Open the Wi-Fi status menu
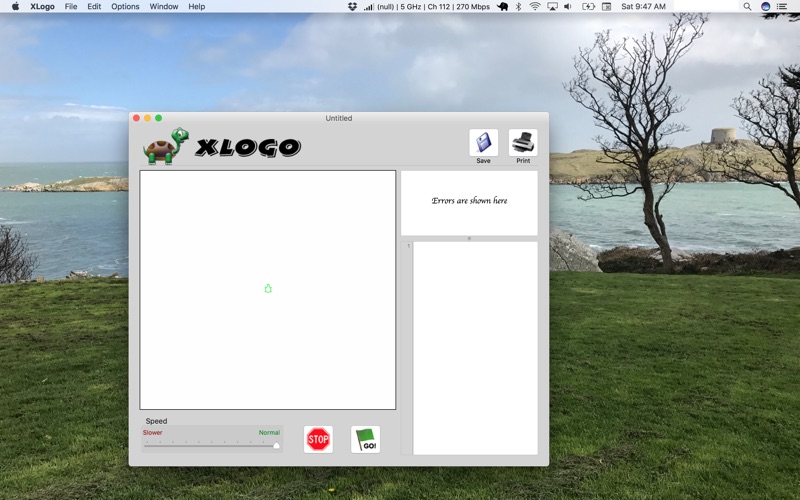Viewport: 800px width, 500px height. (535, 7)
